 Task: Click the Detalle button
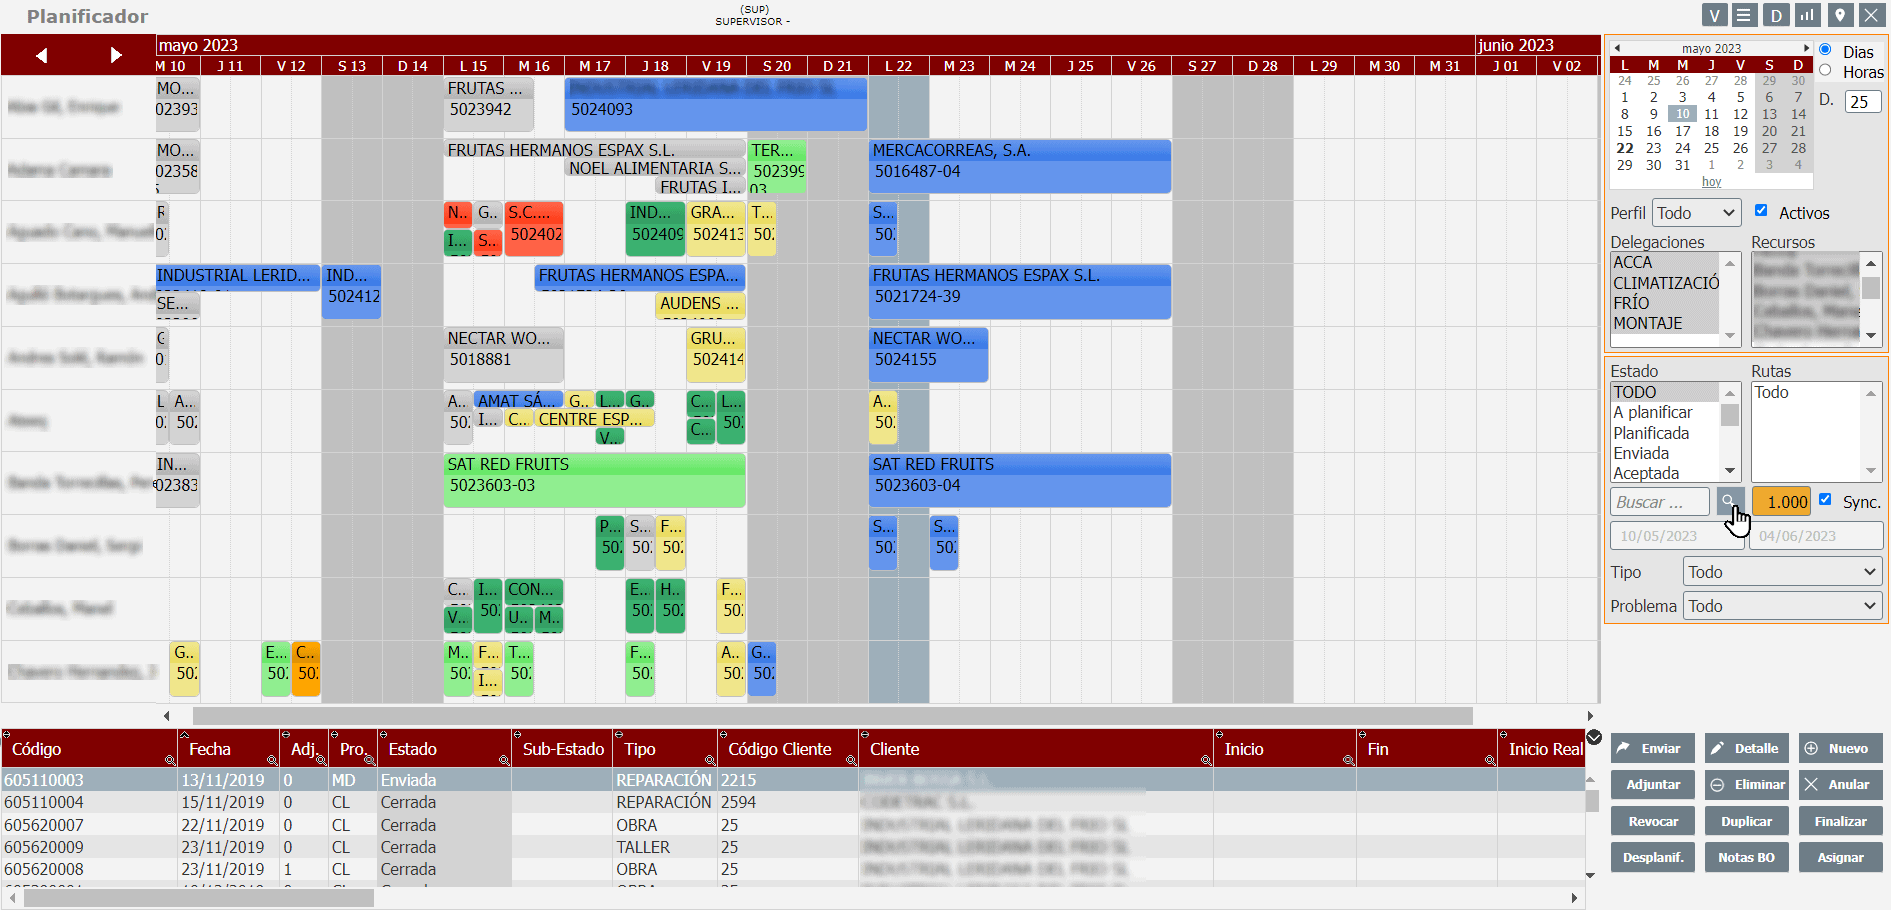(x=1747, y=748)
